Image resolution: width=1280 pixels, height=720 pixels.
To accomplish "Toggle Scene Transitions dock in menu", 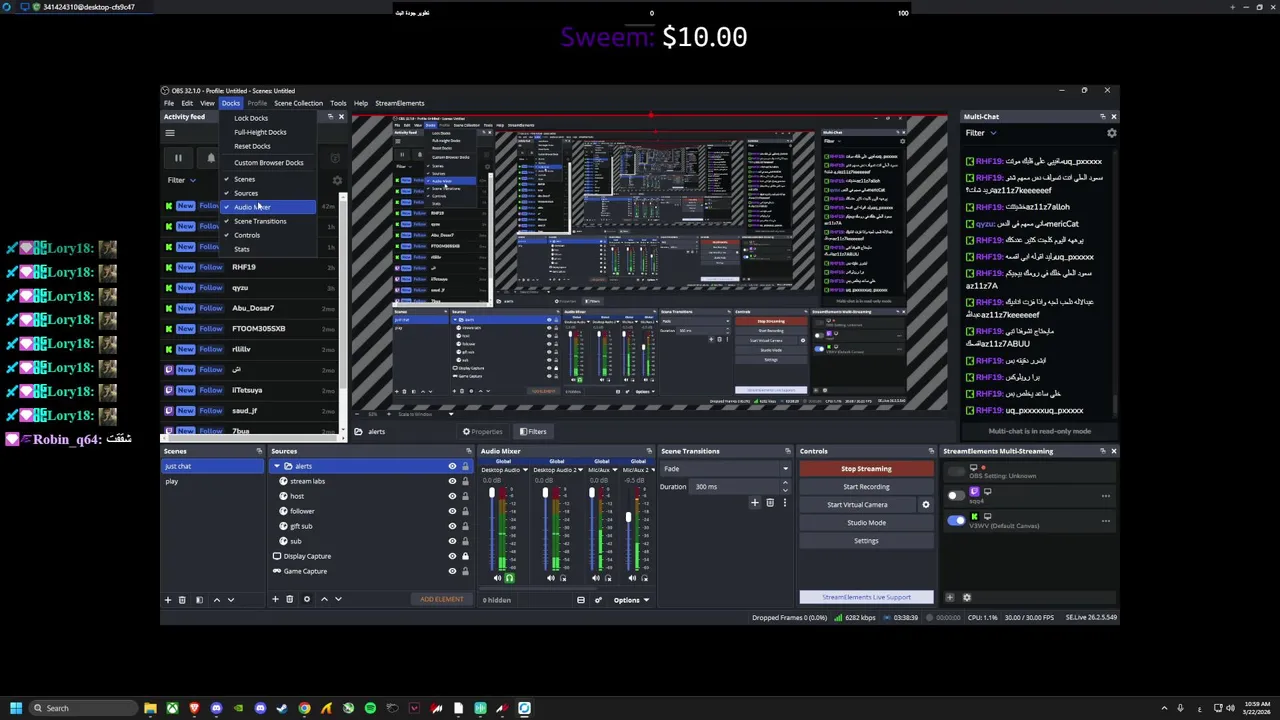I will (260, 221).
